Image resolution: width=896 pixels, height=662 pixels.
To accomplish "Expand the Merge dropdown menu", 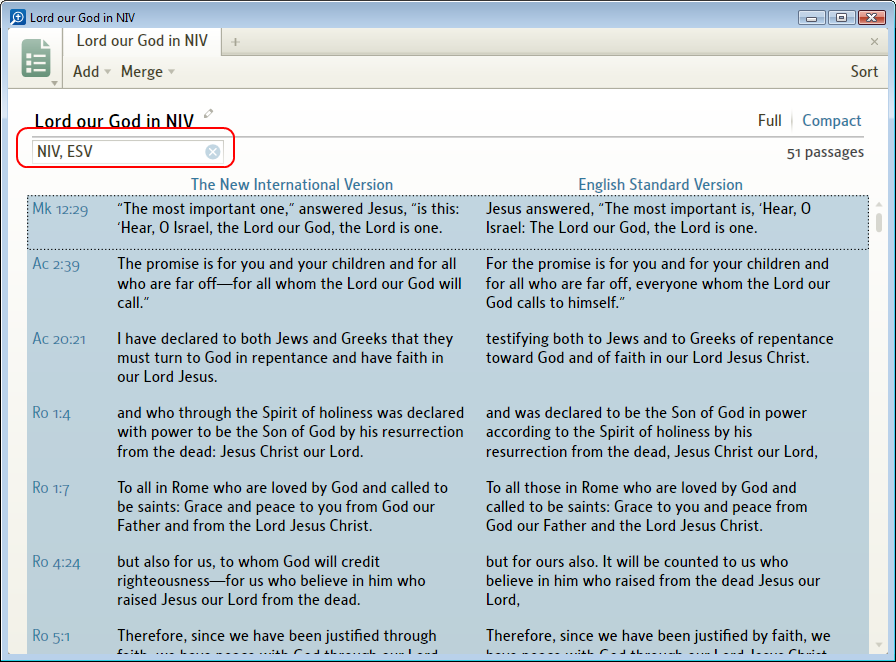I will (x=147, y=71).
